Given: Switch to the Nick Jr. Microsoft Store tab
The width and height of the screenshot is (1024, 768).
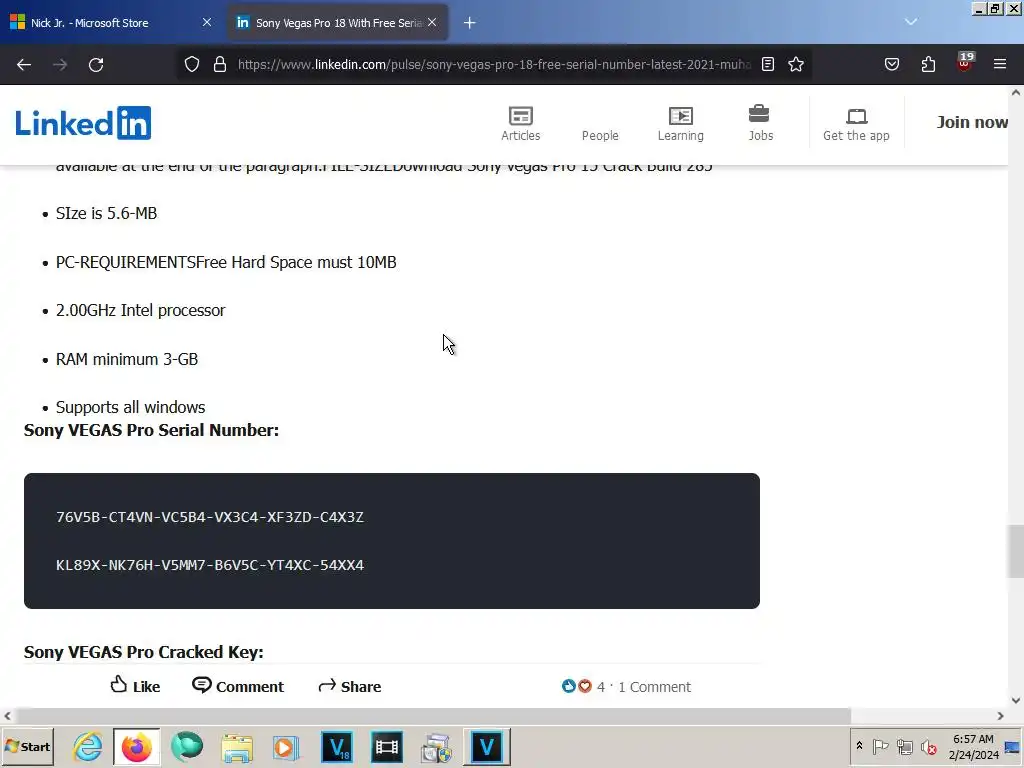Looking at the screenshot, I should (111, 23).
